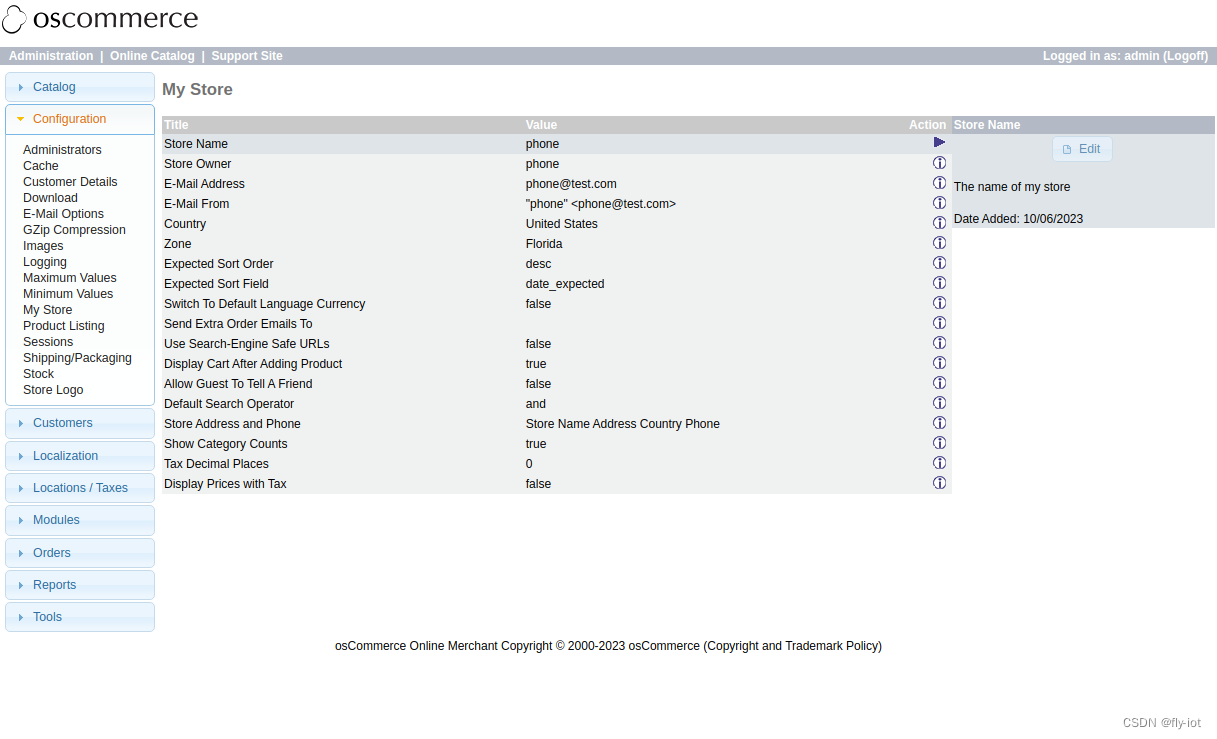1217x739 pixels.
Task: Open info for Use Search-Engine Safe URLs
Action: [x=939, y=343]
